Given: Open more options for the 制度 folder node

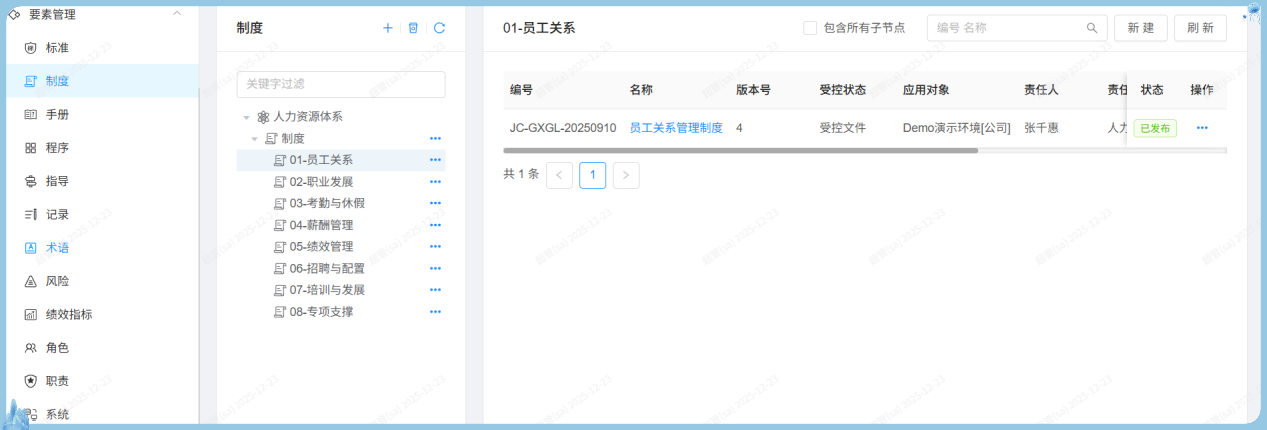Looking at the screenshot, I should (x=435, y=138).
